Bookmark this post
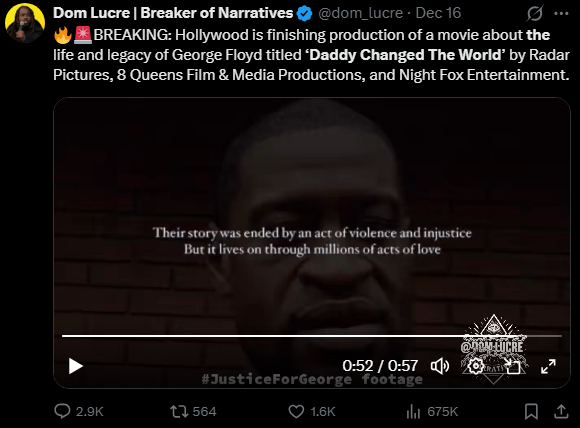 pyautogui.click(x=532, y=411)
